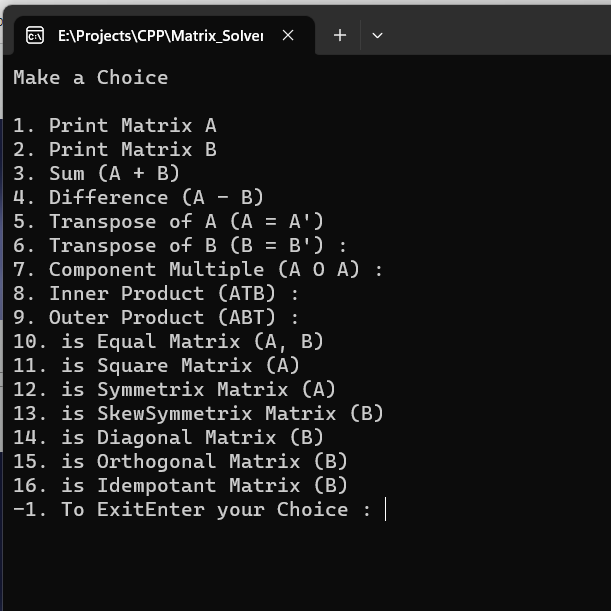Click the 'Difference (A - B)' line

(x=139, y=198)
